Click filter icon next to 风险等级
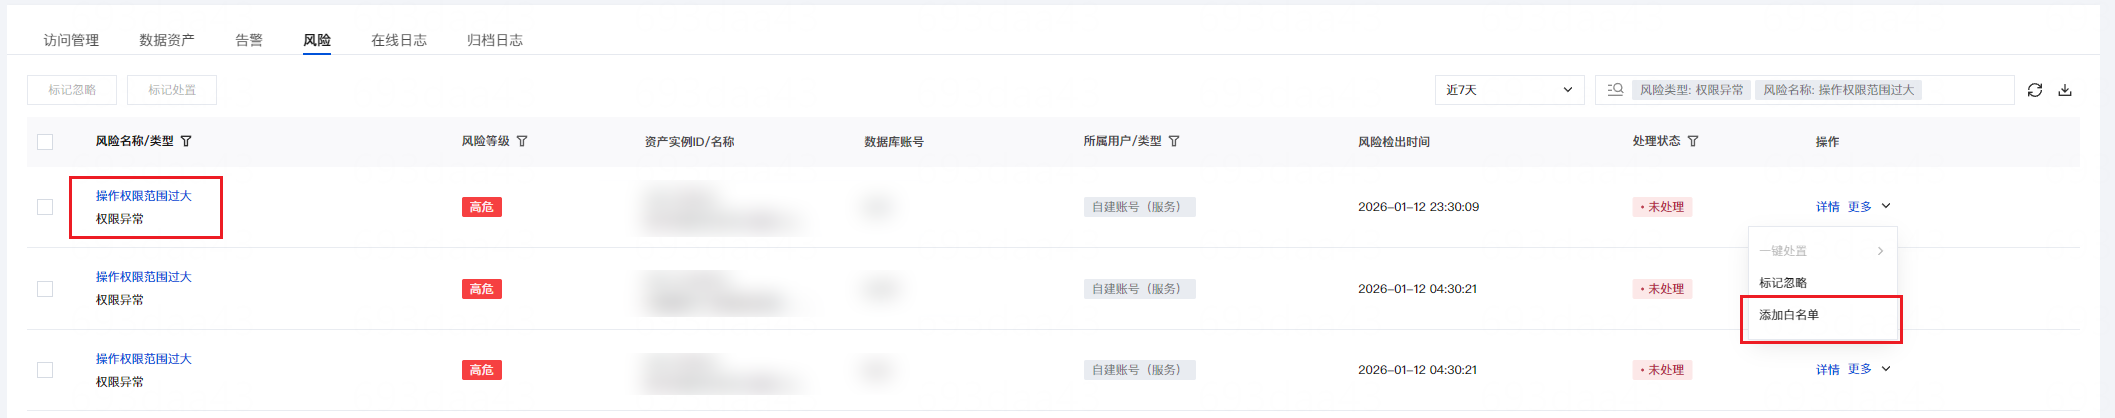This screenshot has height=418, width=2115. 522,141
